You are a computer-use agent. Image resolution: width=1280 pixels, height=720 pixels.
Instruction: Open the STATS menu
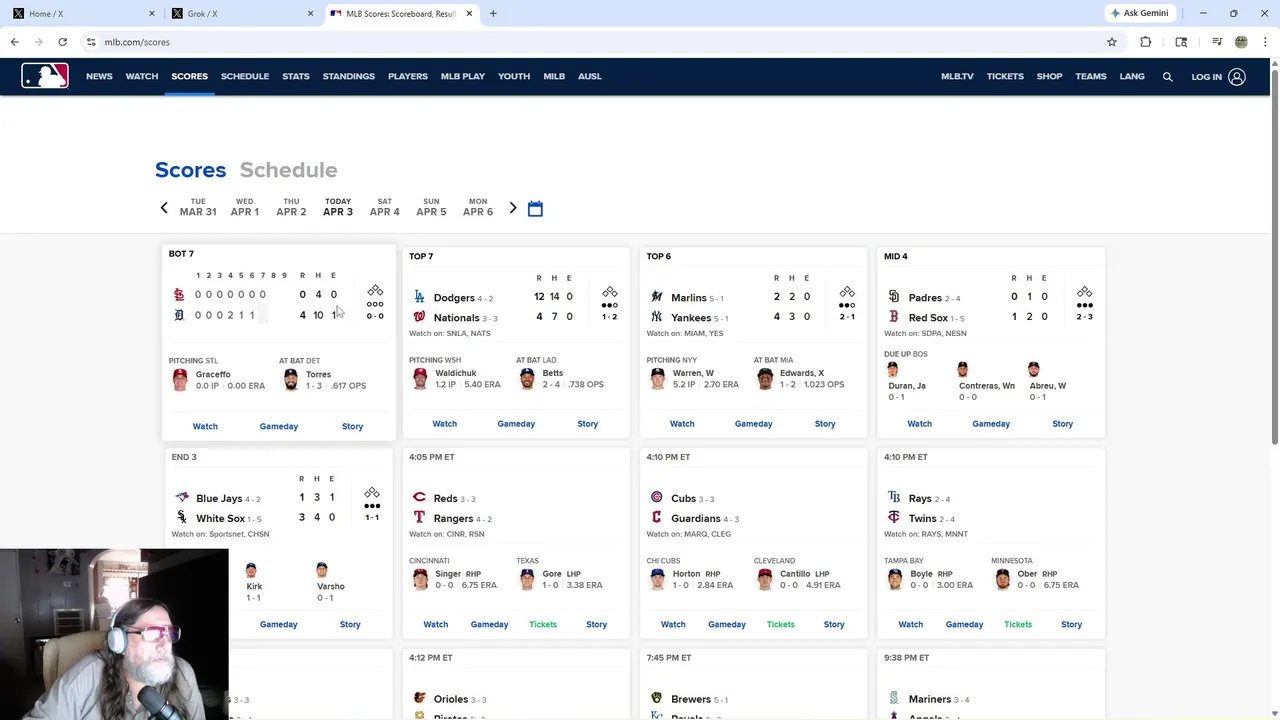coord(296,76)
